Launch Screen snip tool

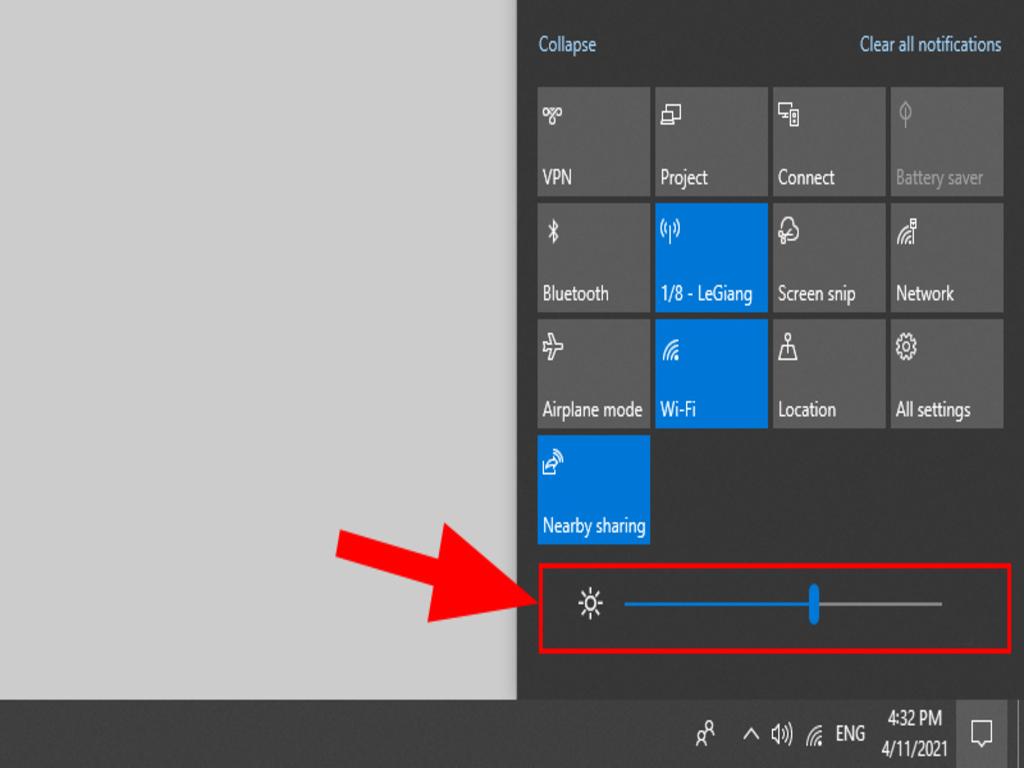(x=829, y=258)
